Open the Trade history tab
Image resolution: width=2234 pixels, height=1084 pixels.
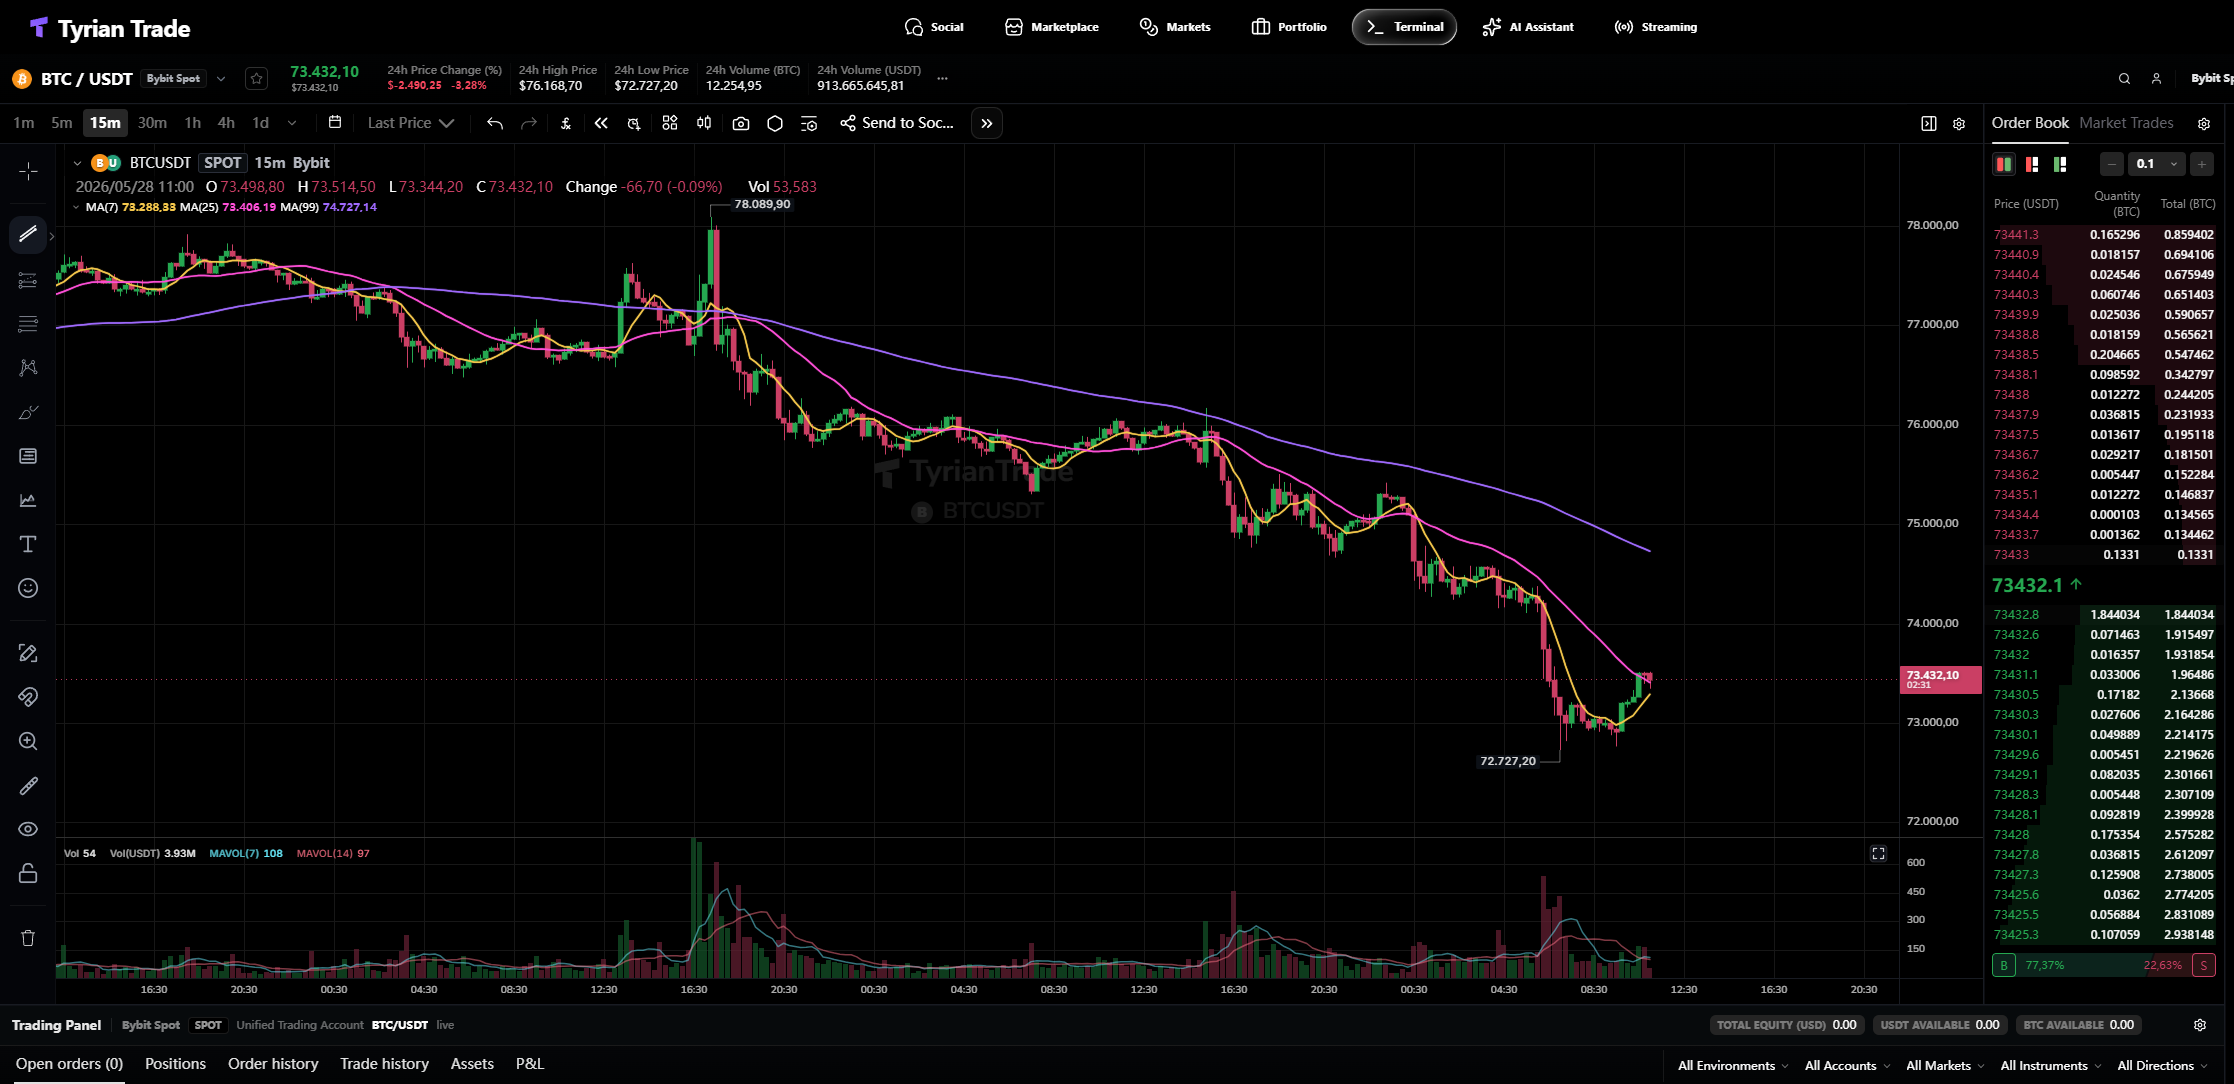click(384, 1064)
